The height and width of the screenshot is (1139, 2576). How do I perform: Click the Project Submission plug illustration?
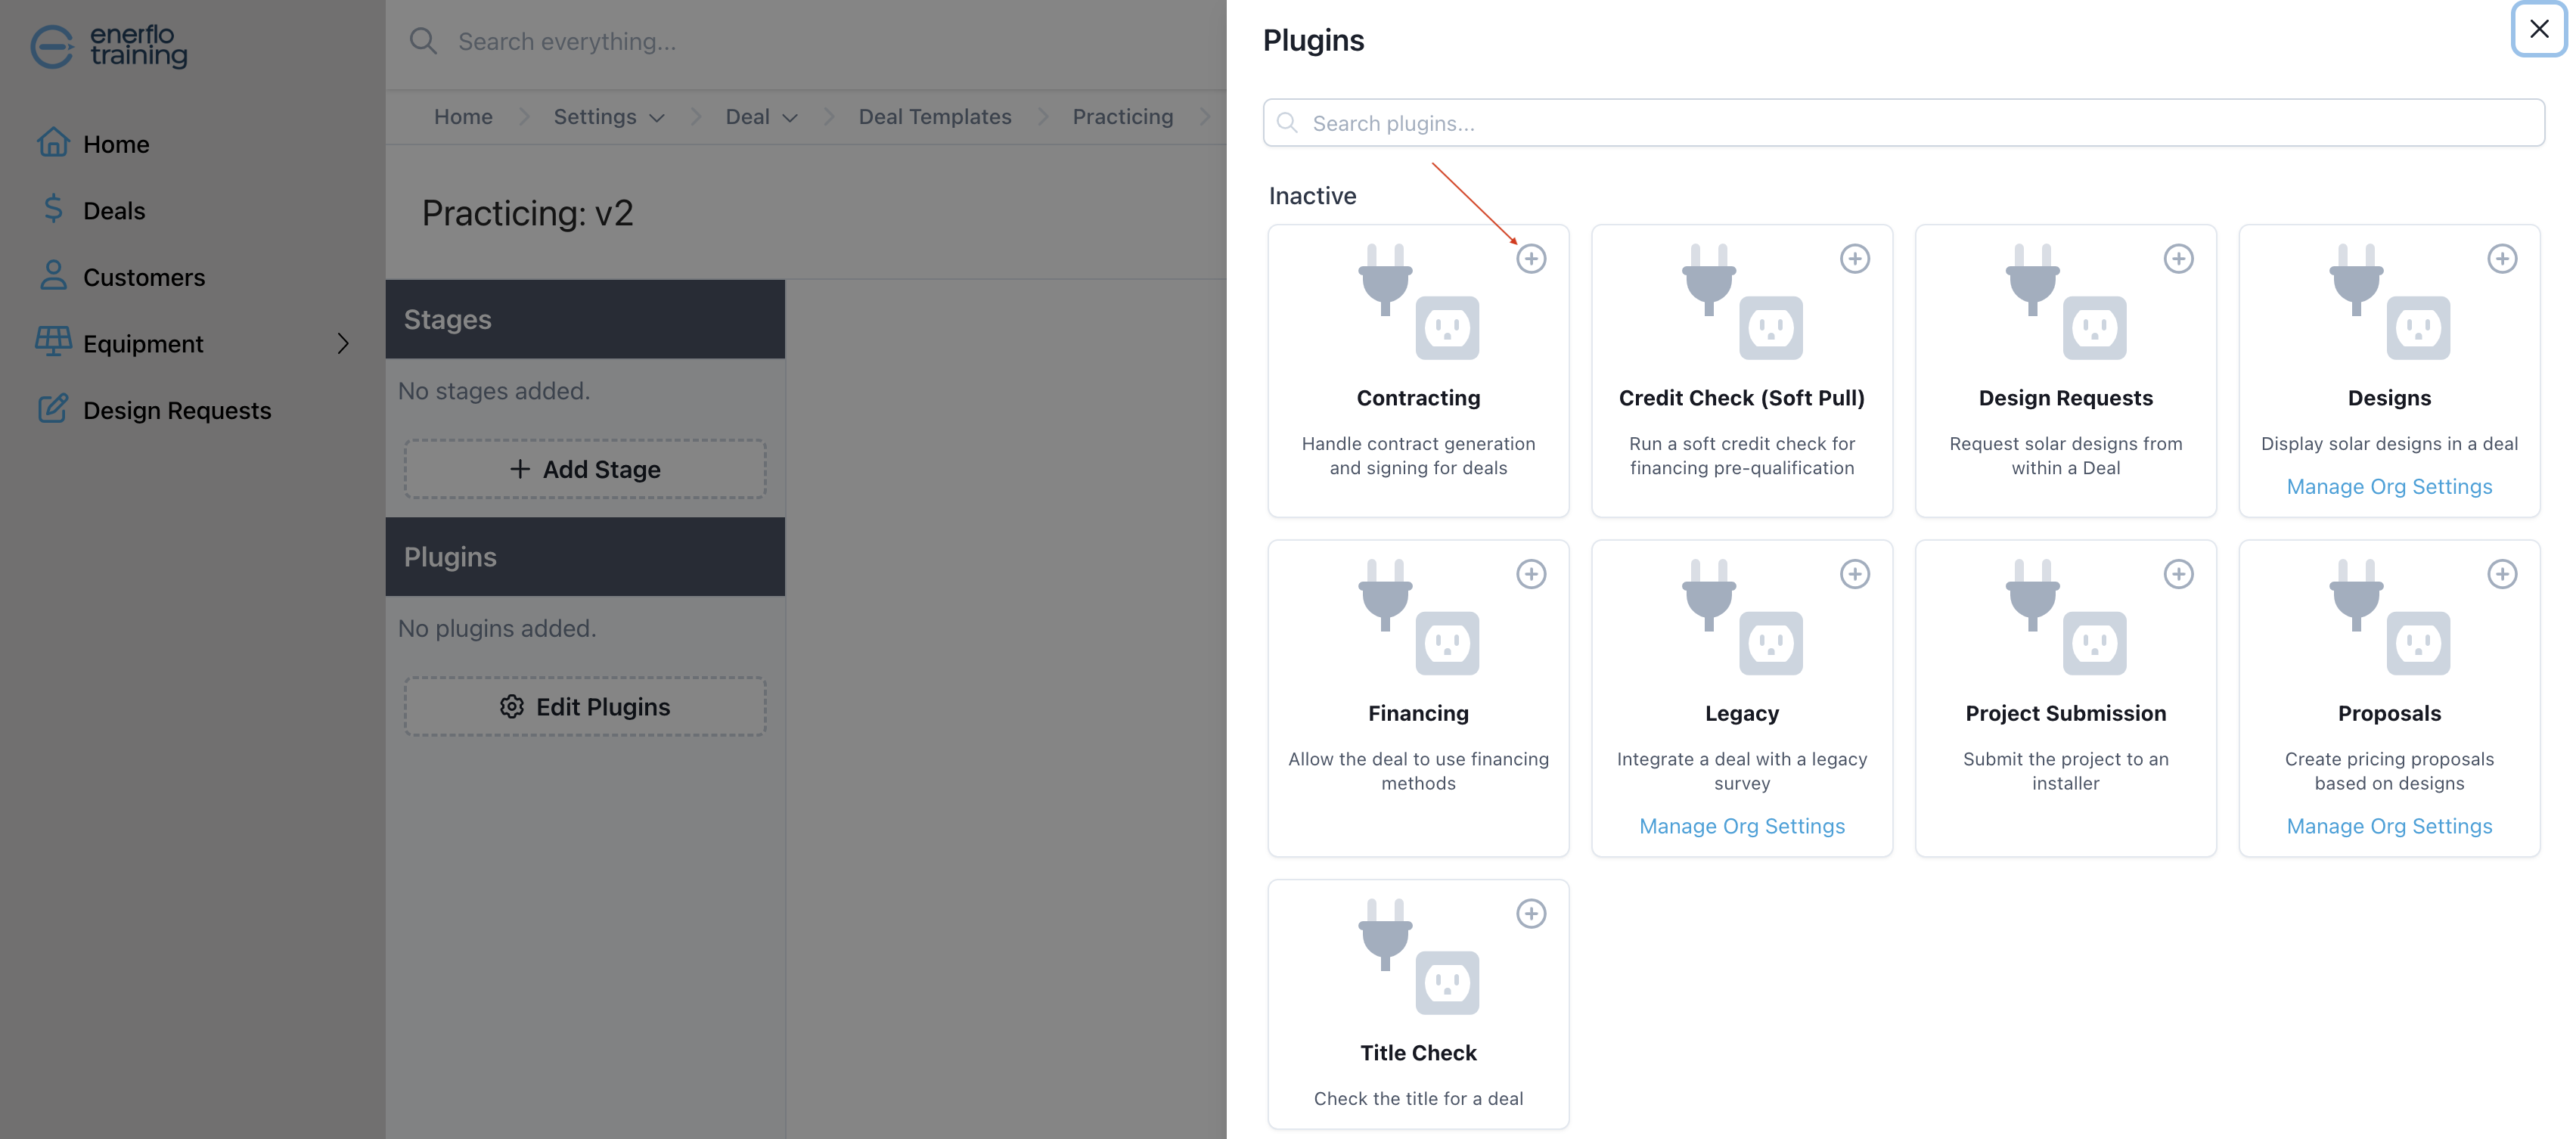point(2066,617)
